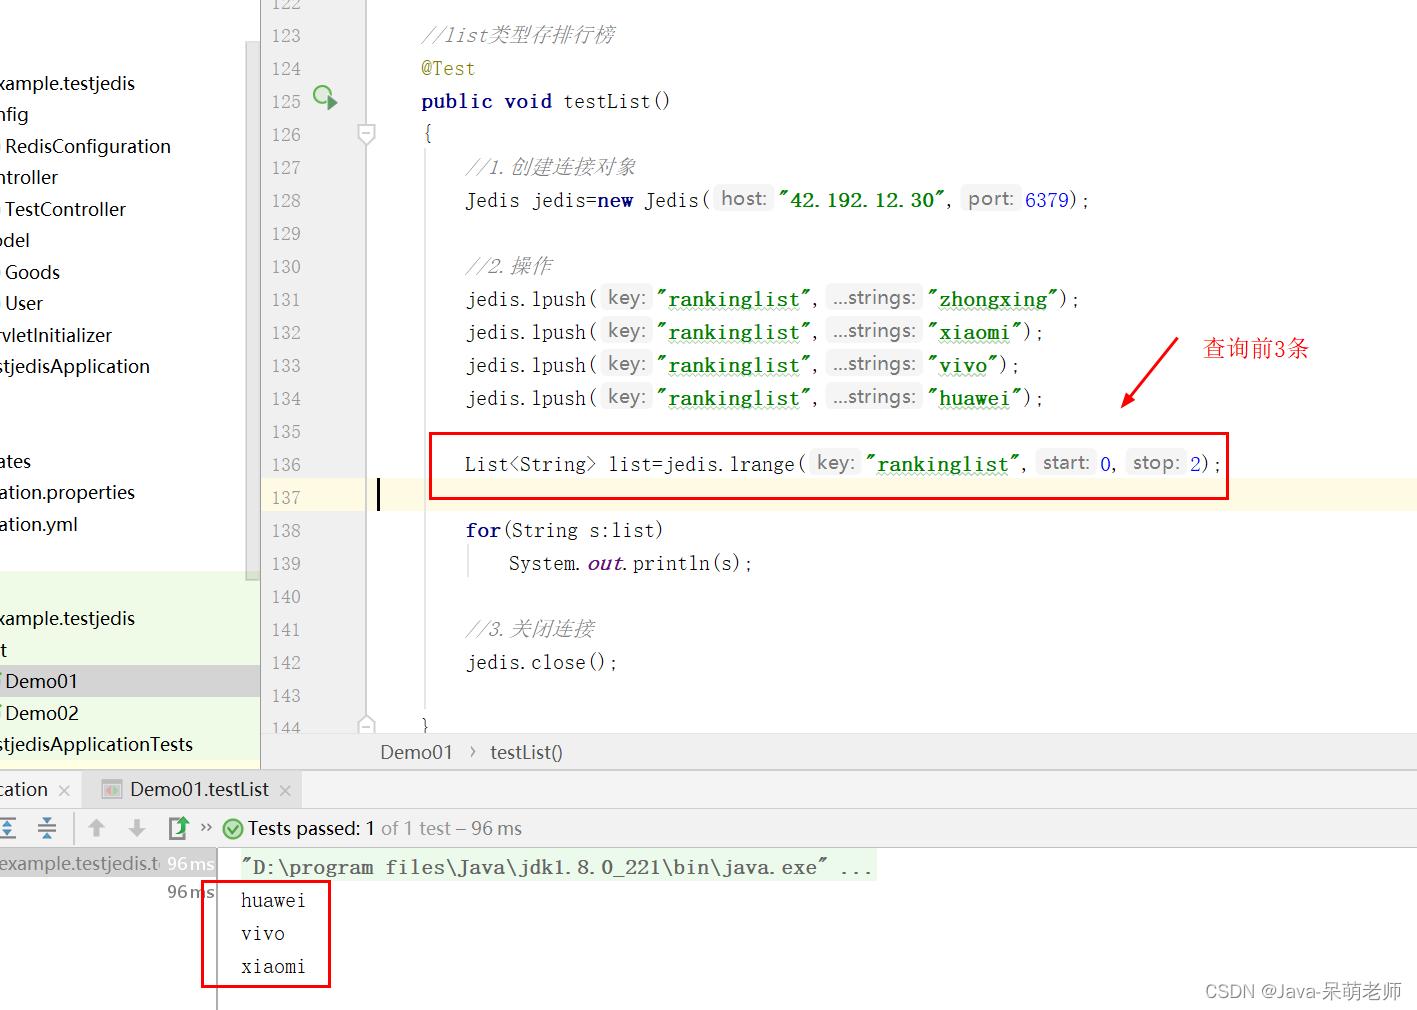The height and width of the screenshot is (1010, 1417).
Task: Click fold end marker at line 144
Action: click(x=366, y=723)
